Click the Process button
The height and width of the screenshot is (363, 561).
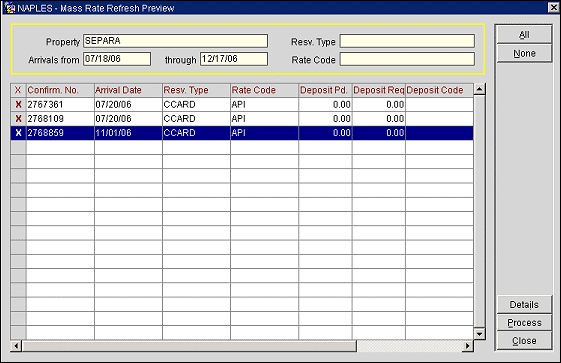coord(524,323)
